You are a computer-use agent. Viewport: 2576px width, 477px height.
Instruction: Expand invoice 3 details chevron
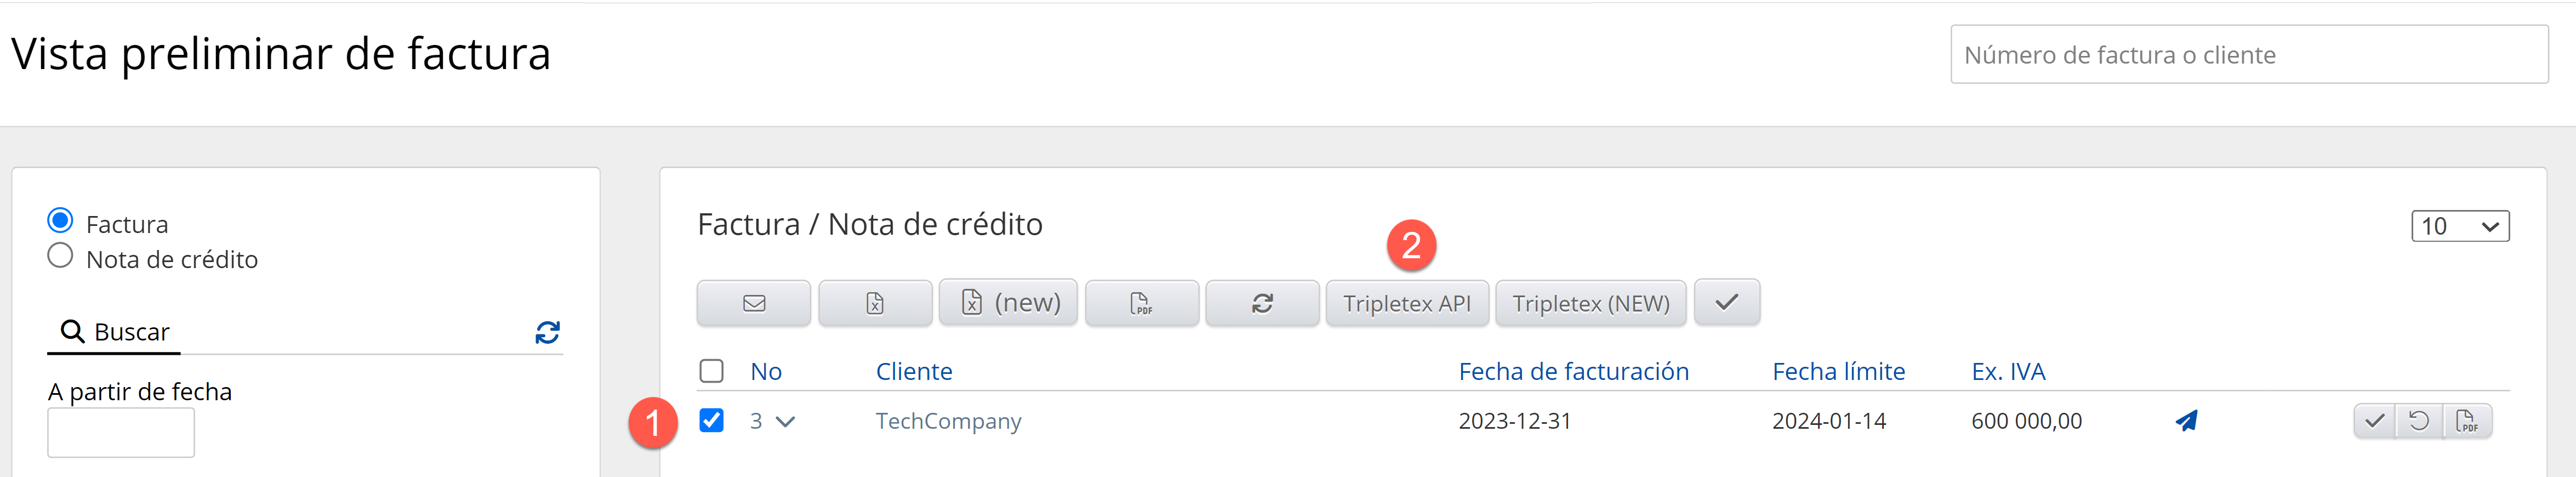tap(786, 422)
